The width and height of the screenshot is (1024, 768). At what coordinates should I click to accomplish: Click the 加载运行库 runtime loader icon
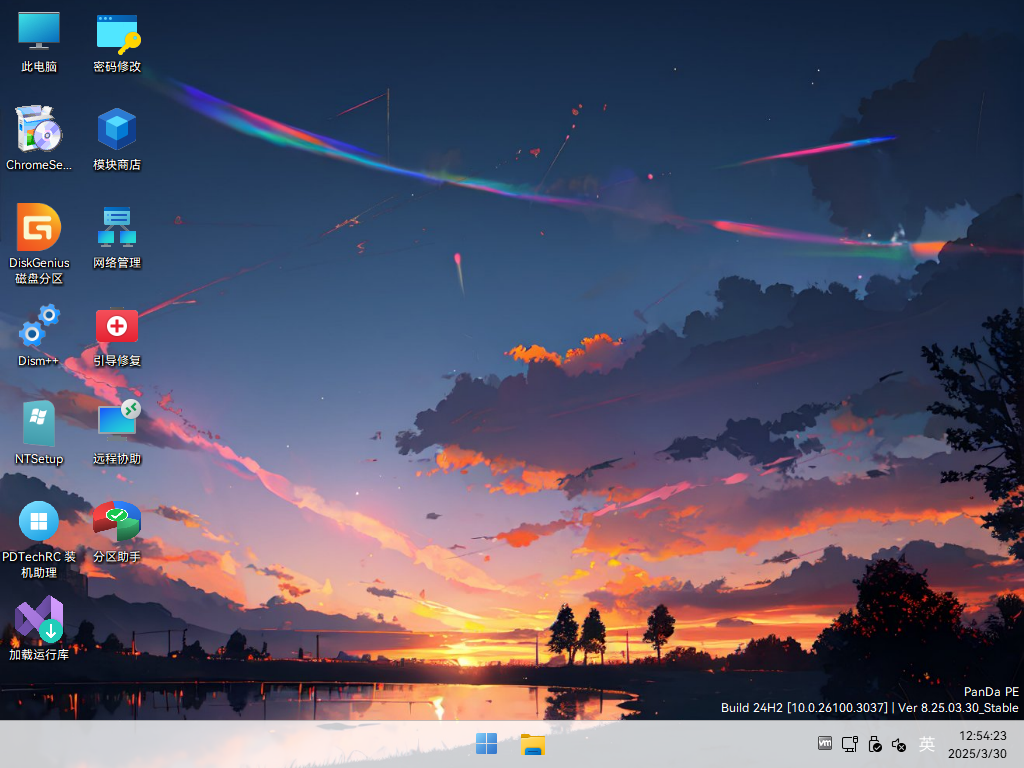pos(39,619)
